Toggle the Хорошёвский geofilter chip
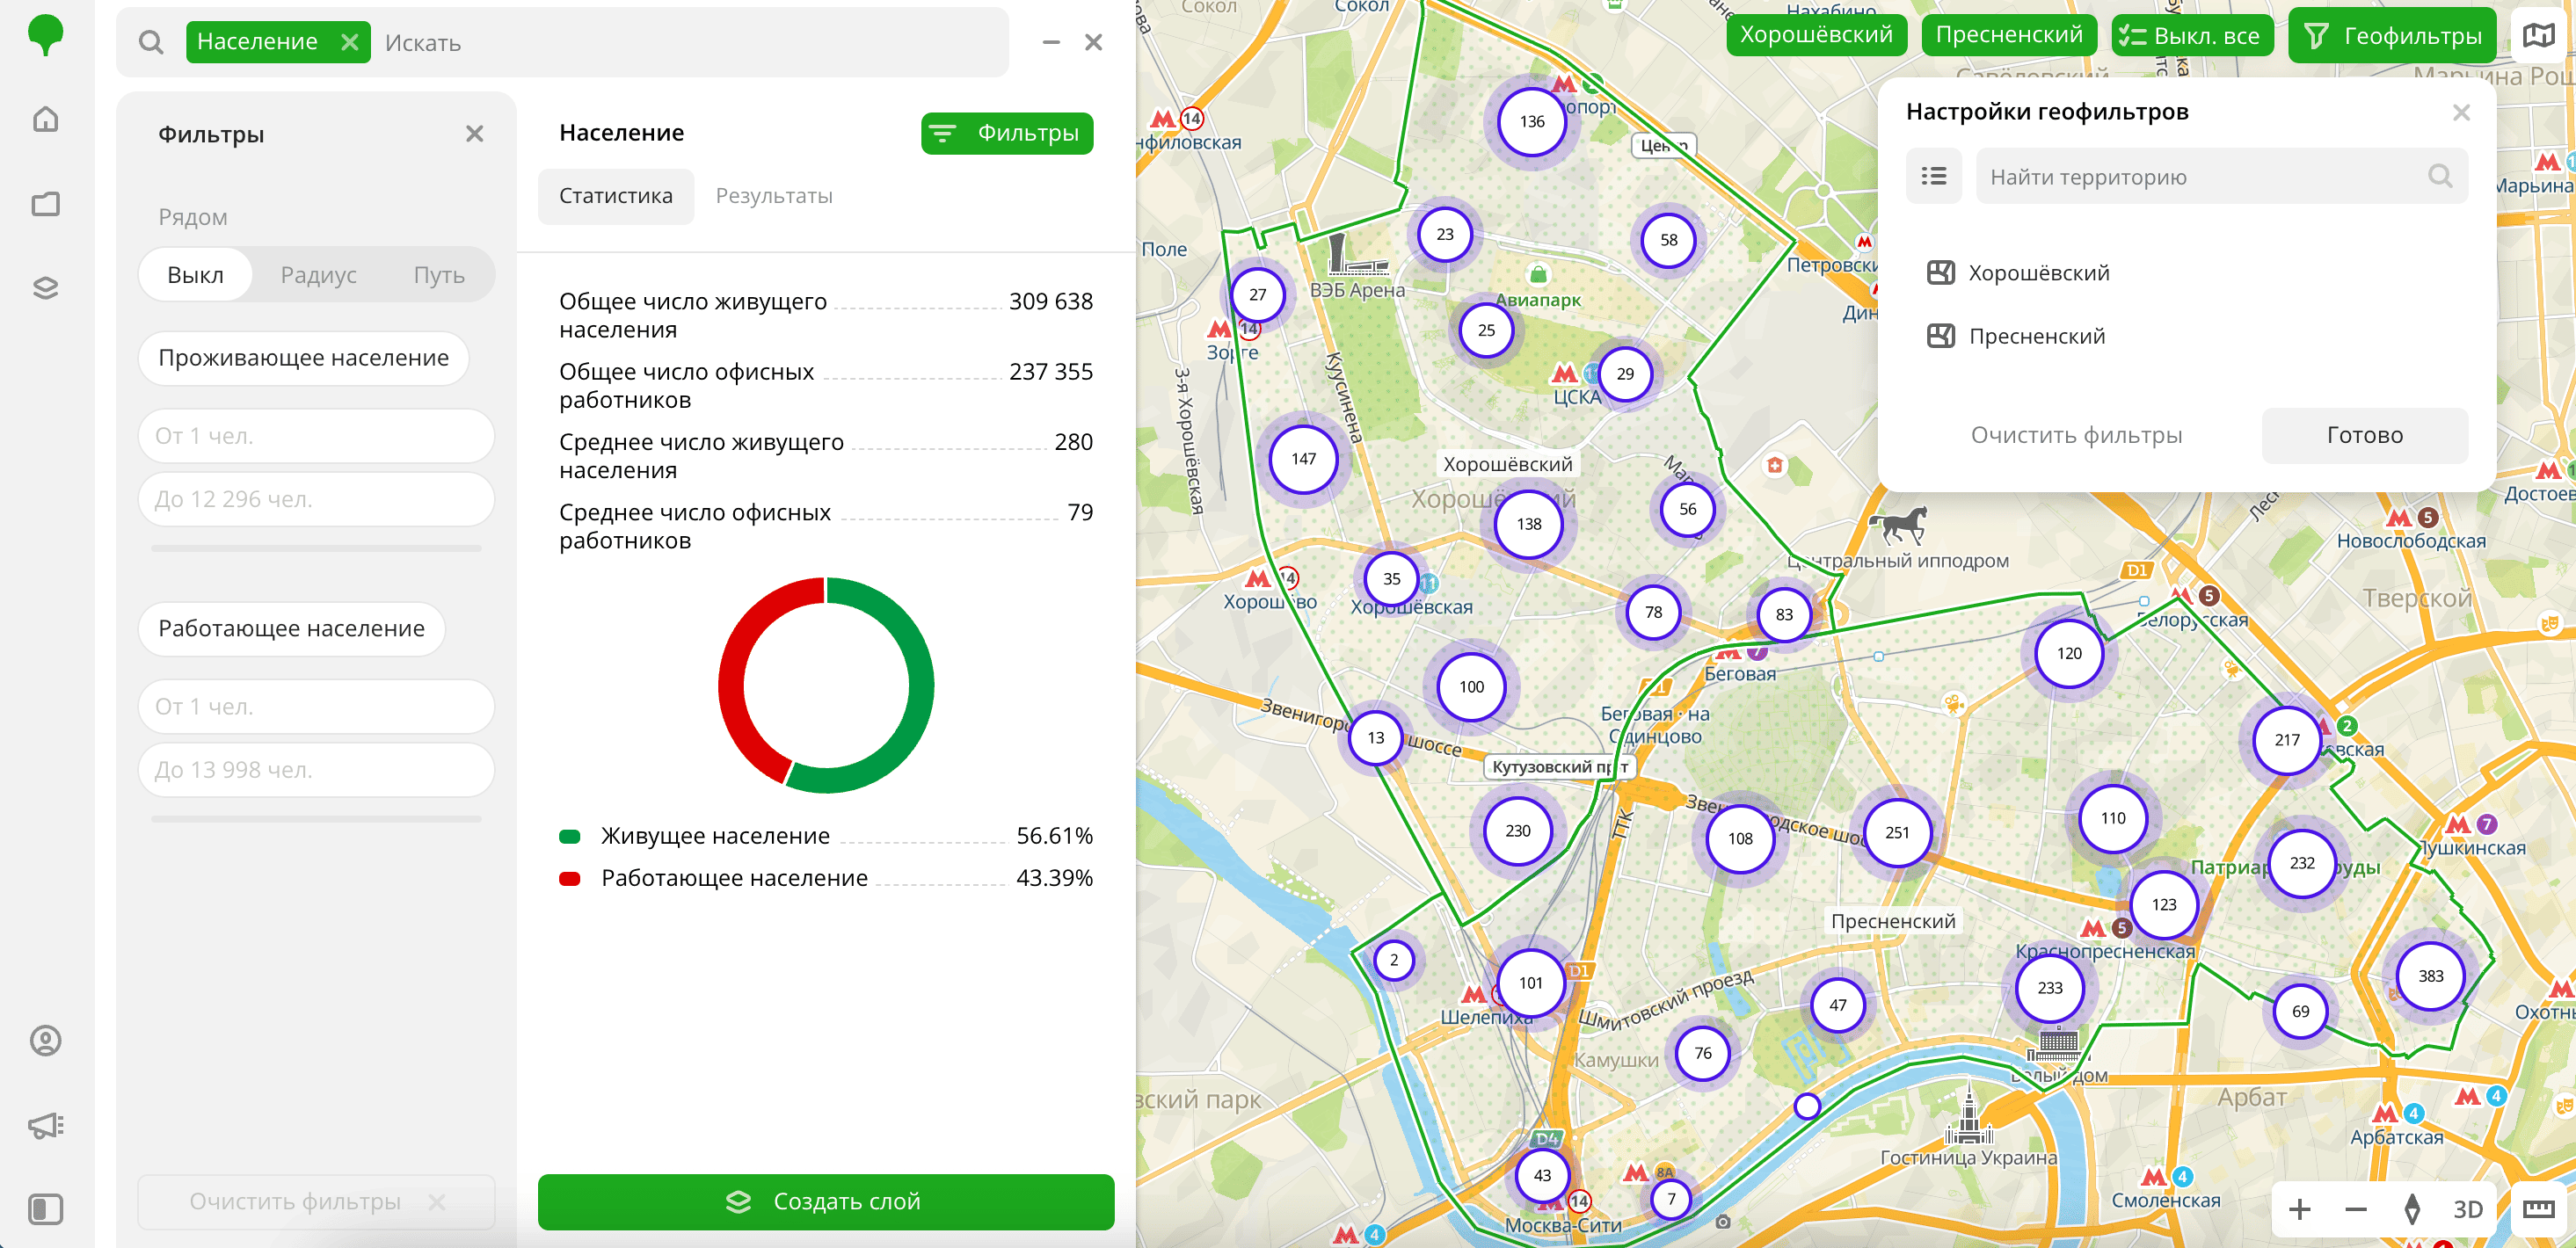 pyautogui.click(x=1816, y=35)
